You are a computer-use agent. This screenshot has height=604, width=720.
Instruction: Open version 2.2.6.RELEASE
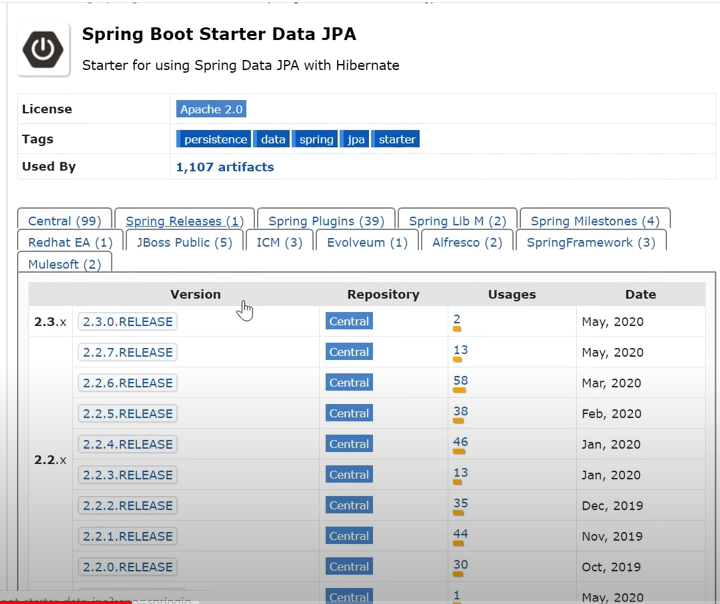point(128,383)
